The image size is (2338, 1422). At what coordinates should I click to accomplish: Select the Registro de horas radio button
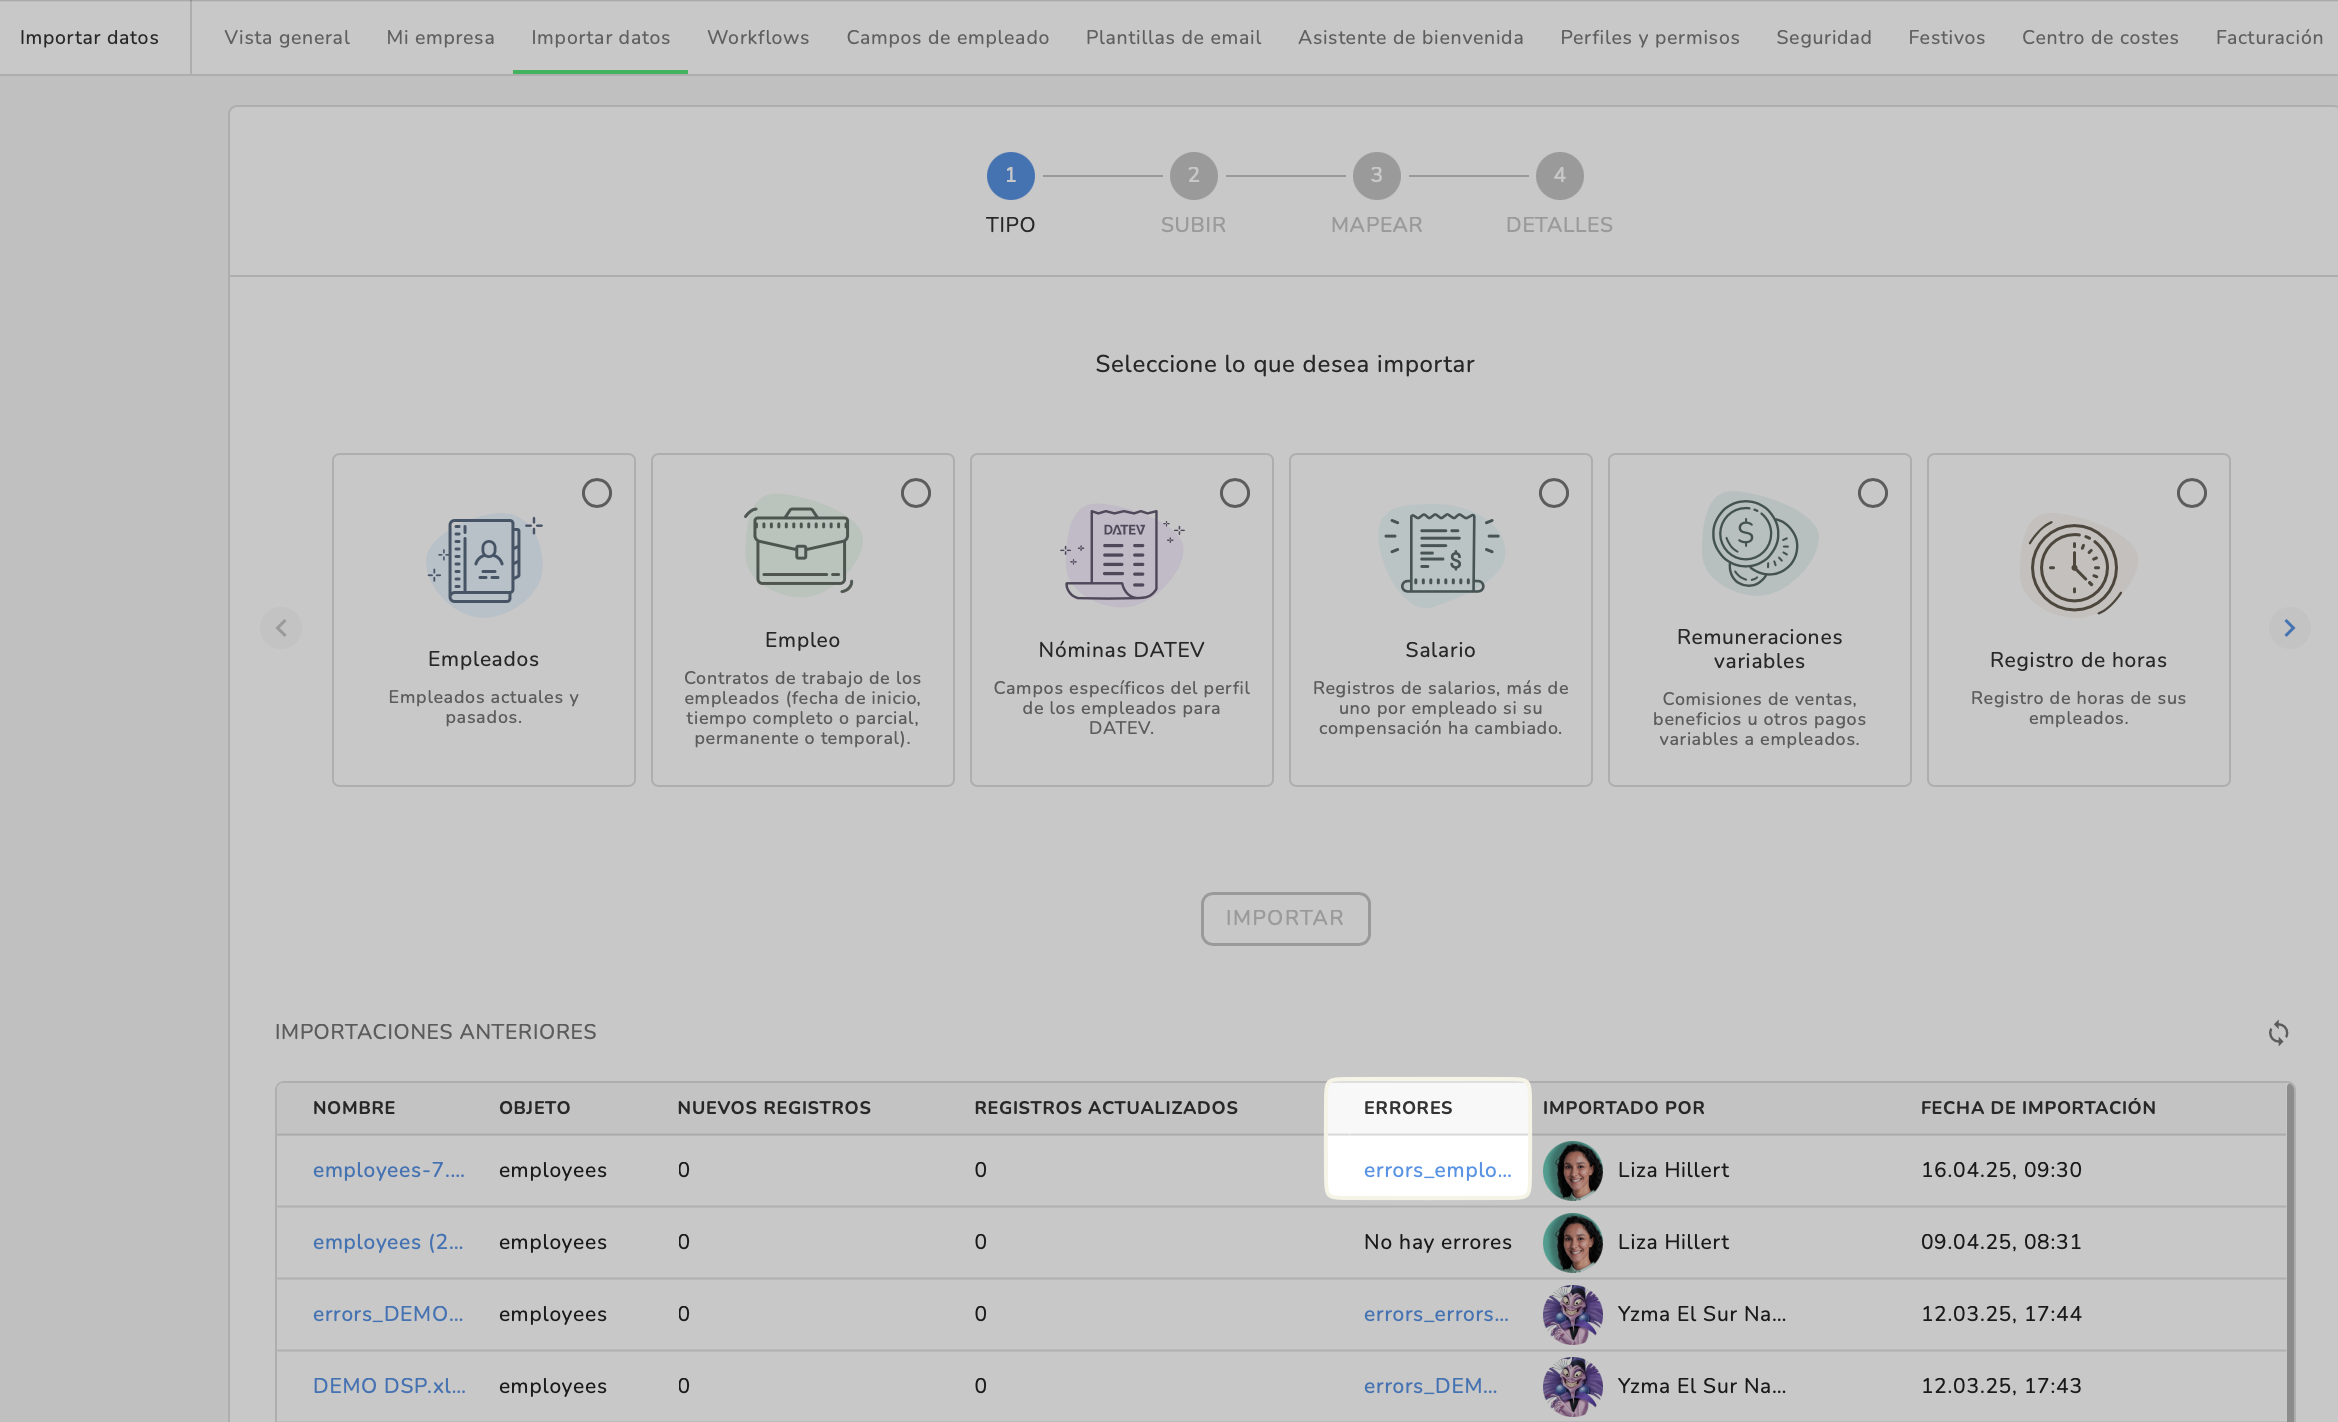point(2191,493)
